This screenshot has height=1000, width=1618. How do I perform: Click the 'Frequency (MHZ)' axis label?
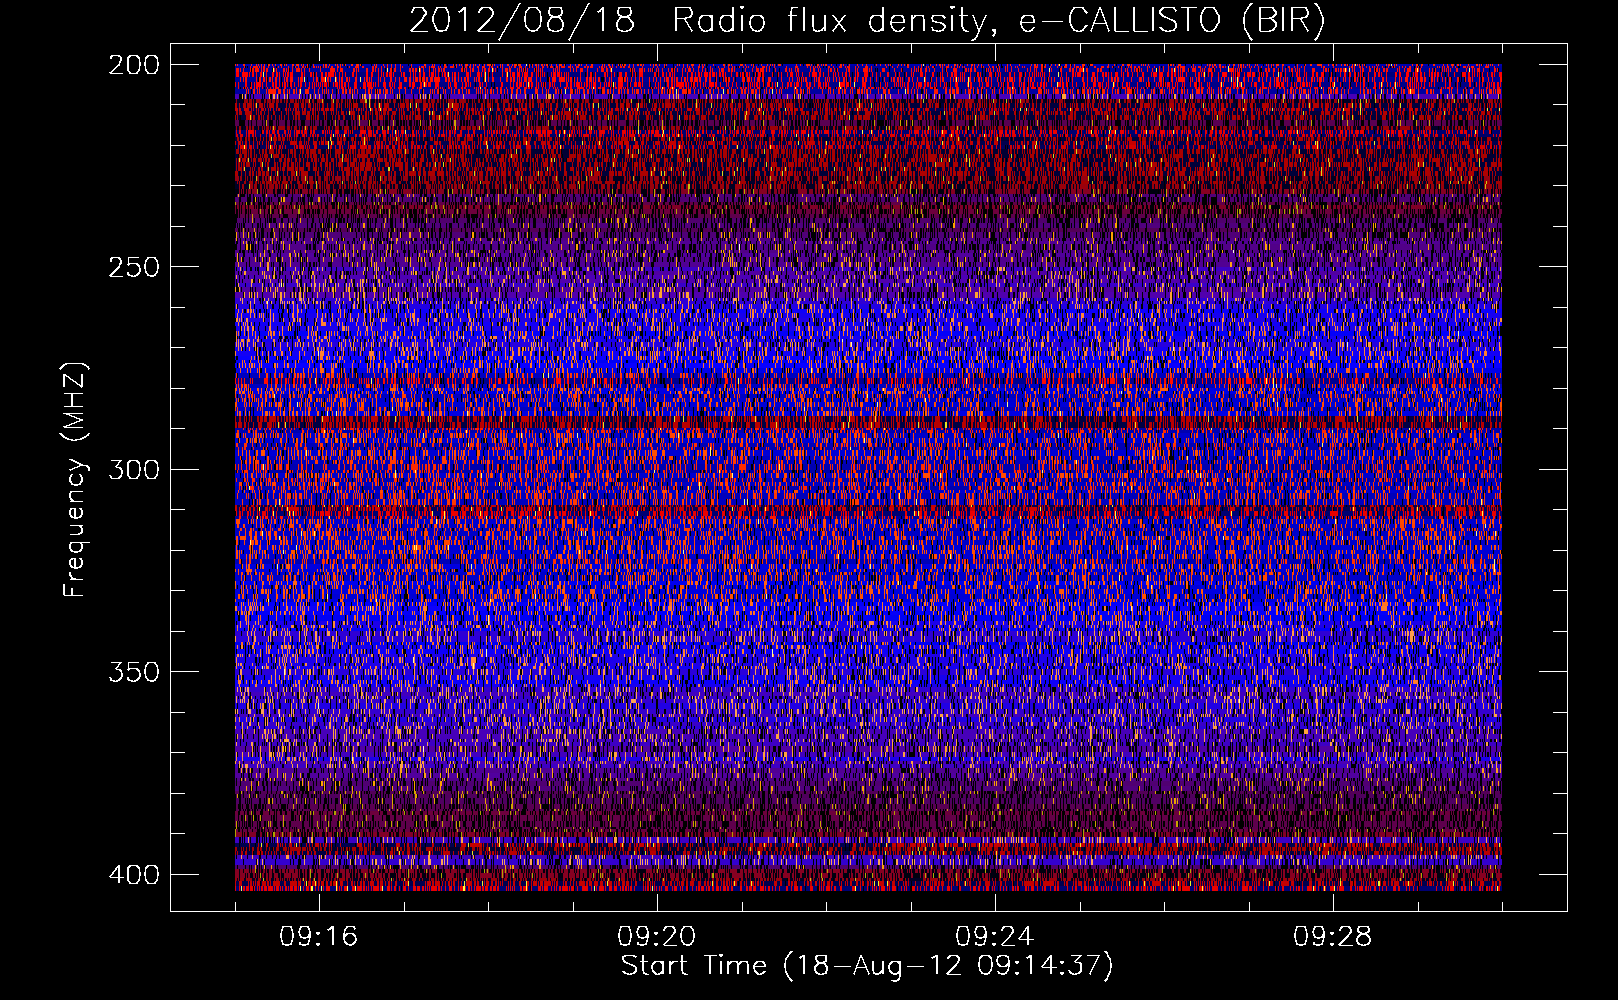[x=75, y=479]
